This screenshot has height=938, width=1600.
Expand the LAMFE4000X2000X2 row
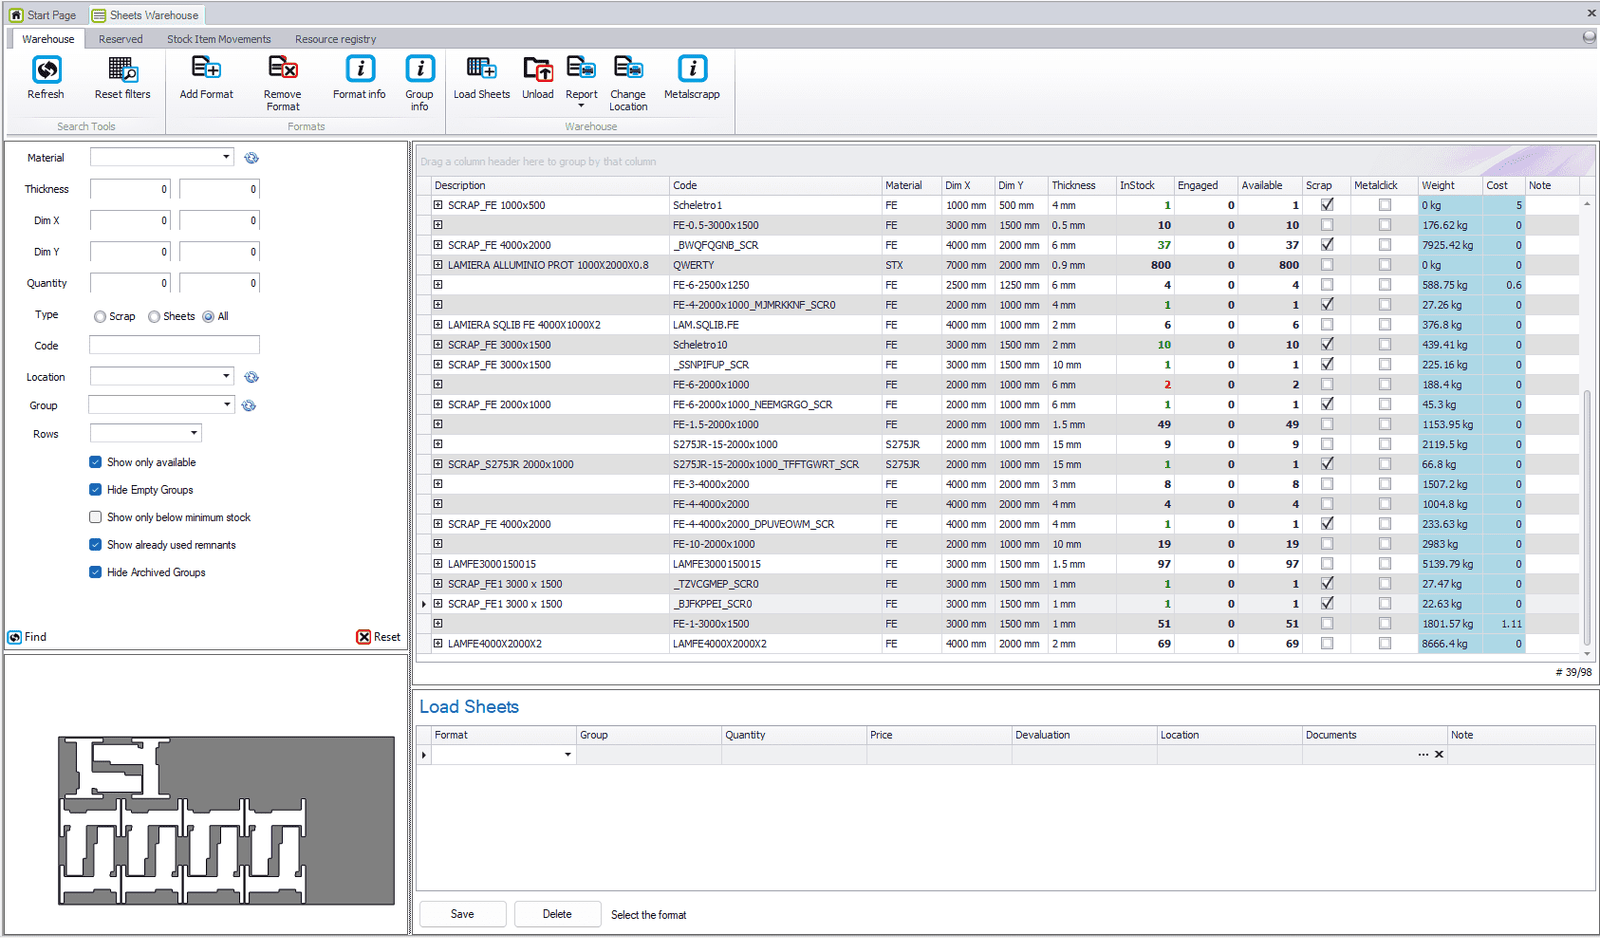438,644
